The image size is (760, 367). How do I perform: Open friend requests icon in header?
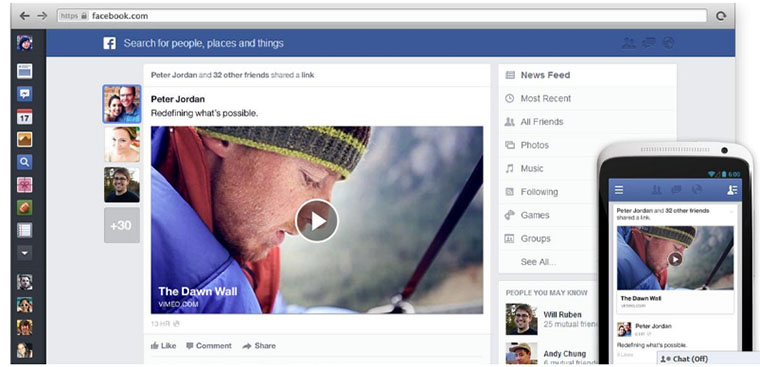tap(629, 43)
